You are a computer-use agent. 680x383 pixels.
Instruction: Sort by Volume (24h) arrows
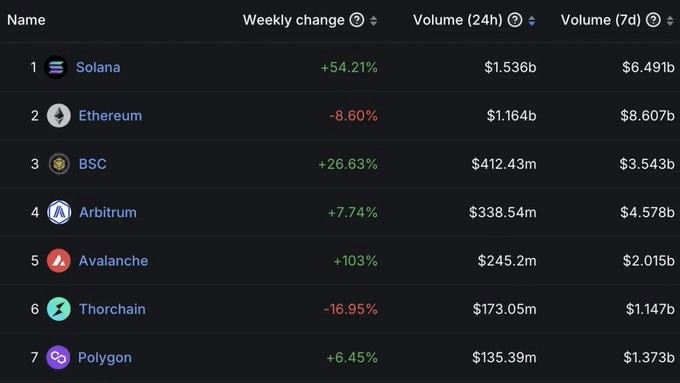click(532, 20)
